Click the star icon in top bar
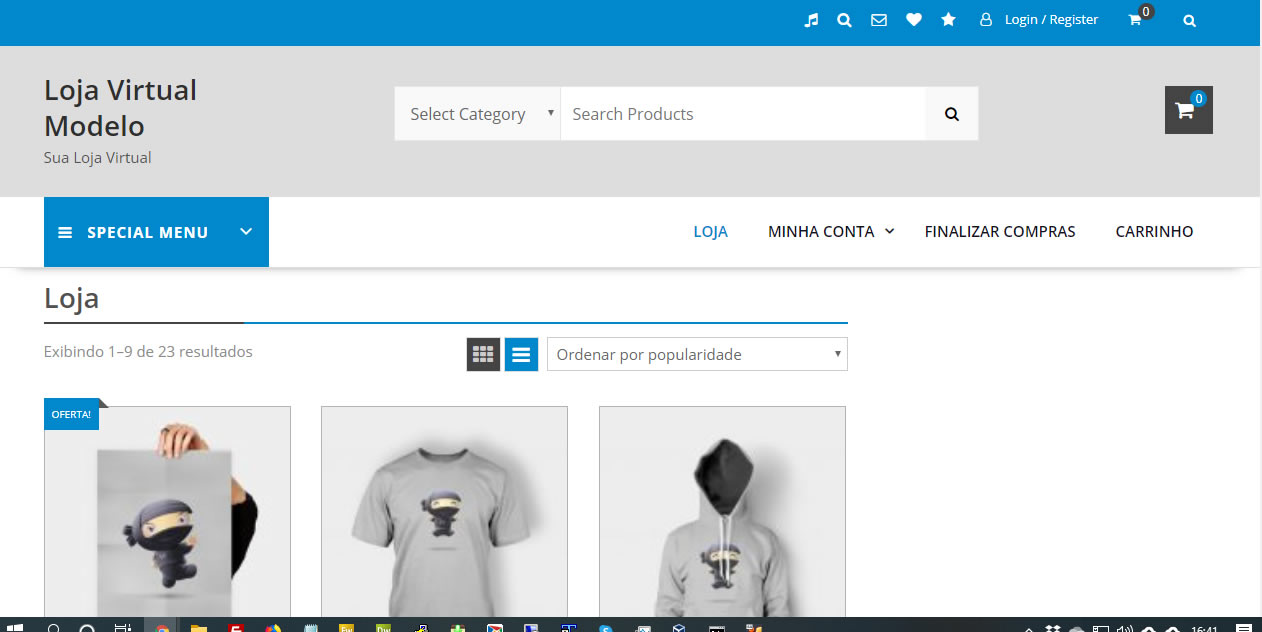1262x632 pixels. point(949,20)
